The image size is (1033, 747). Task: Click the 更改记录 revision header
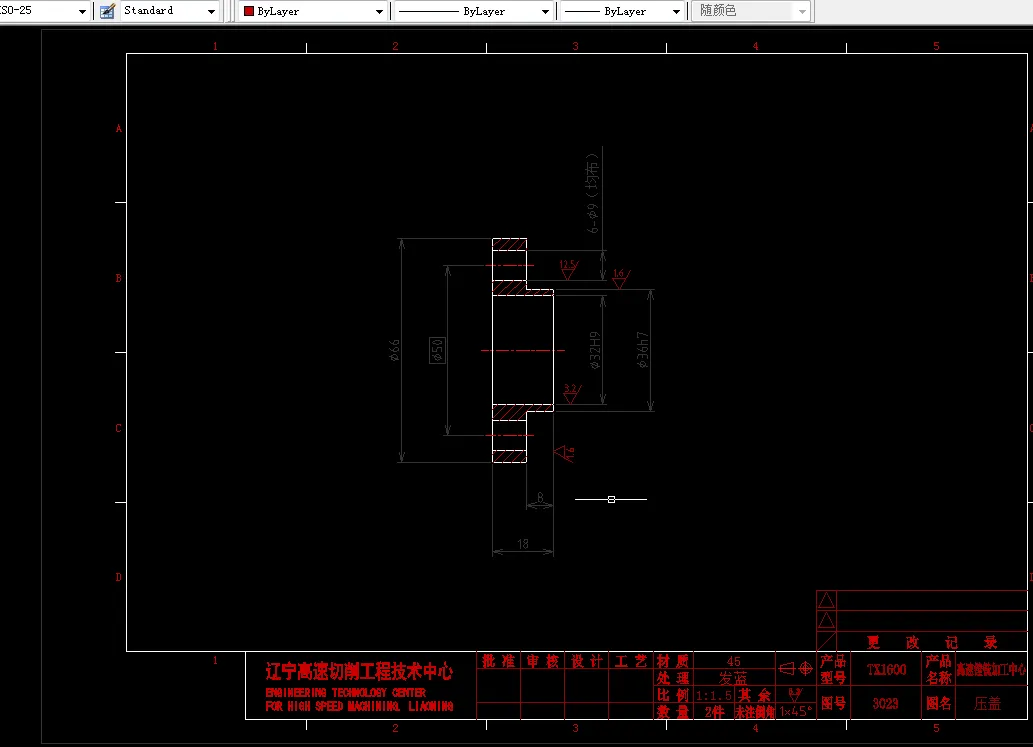932,642
